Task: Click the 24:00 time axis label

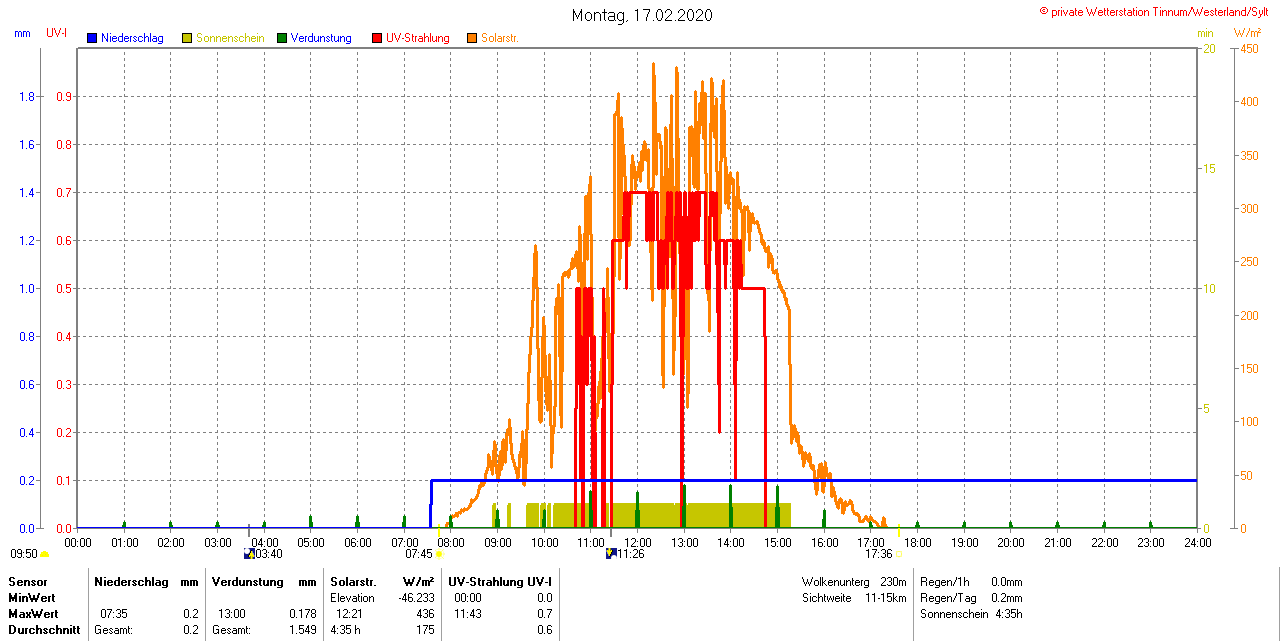Action: point(1197,542)
